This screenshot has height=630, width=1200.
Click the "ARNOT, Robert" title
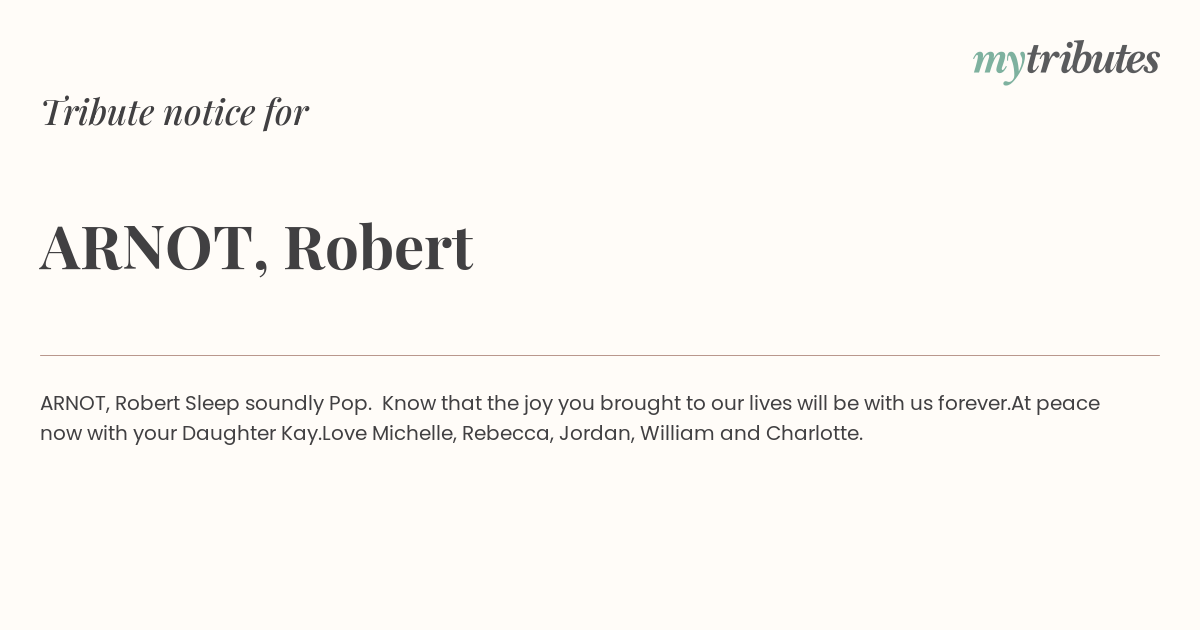pos(256,247)
